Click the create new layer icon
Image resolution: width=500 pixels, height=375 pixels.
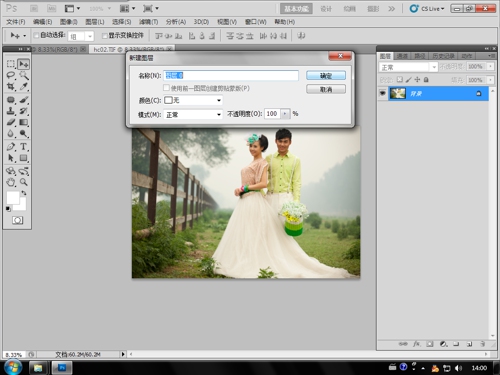pos(469,344)
